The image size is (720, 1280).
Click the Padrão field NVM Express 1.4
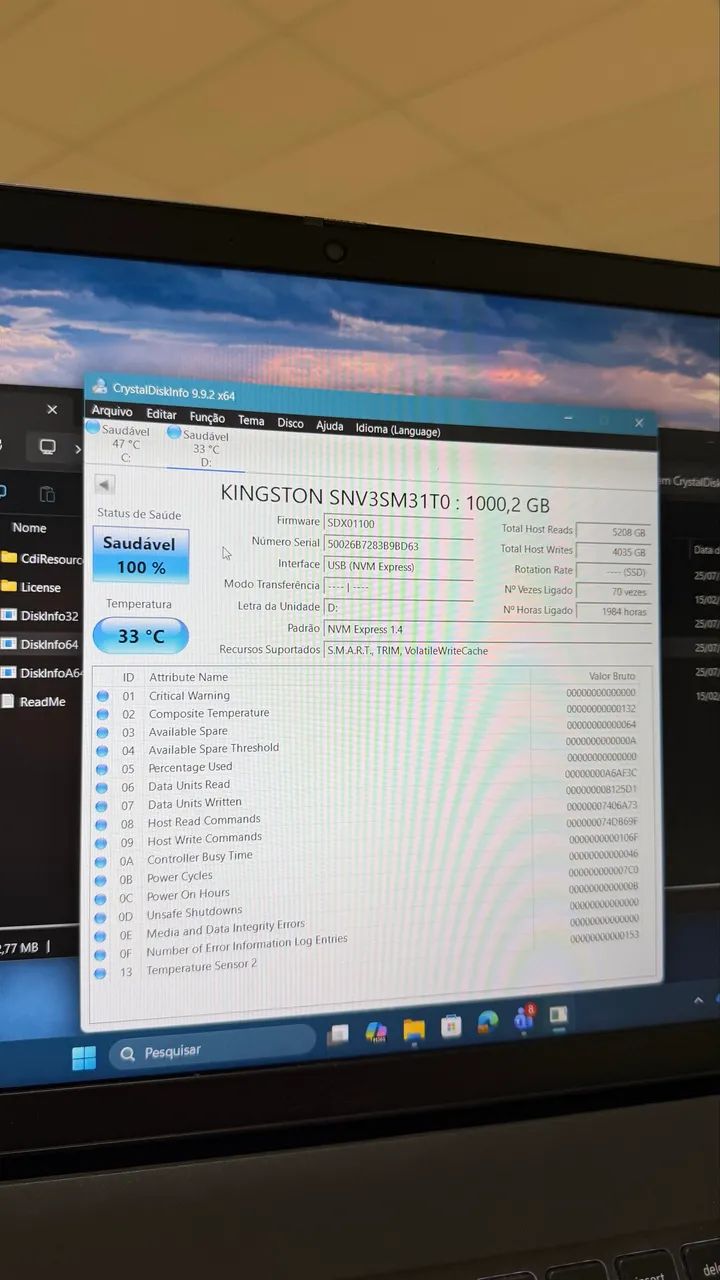point(487,629)
